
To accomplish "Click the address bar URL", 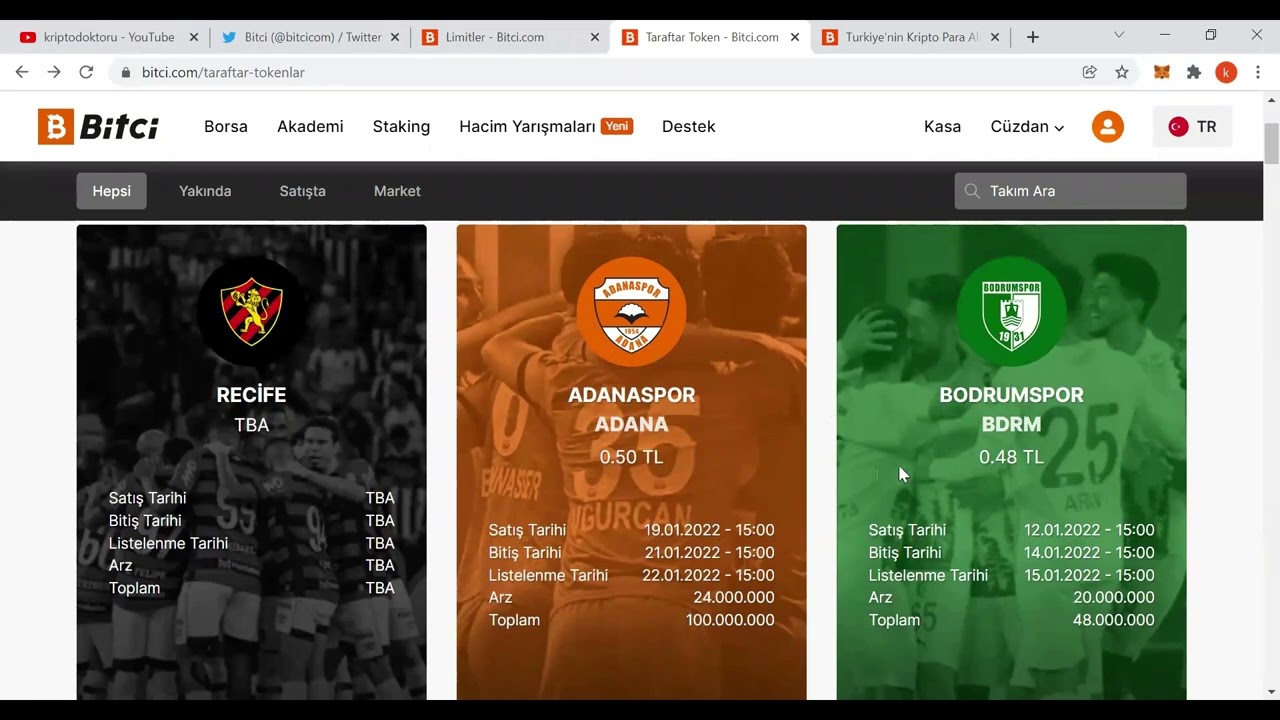I will tap(223, 72).
